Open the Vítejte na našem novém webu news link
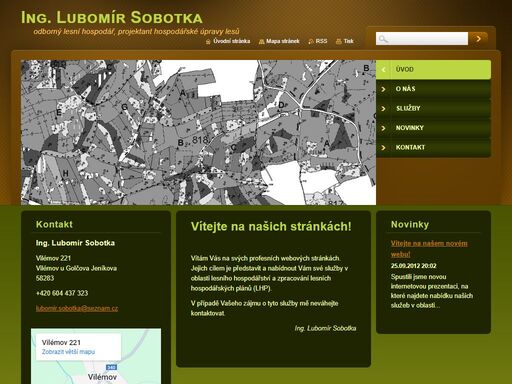The width and height of the screenshot is (512, 384). (429, 249)
